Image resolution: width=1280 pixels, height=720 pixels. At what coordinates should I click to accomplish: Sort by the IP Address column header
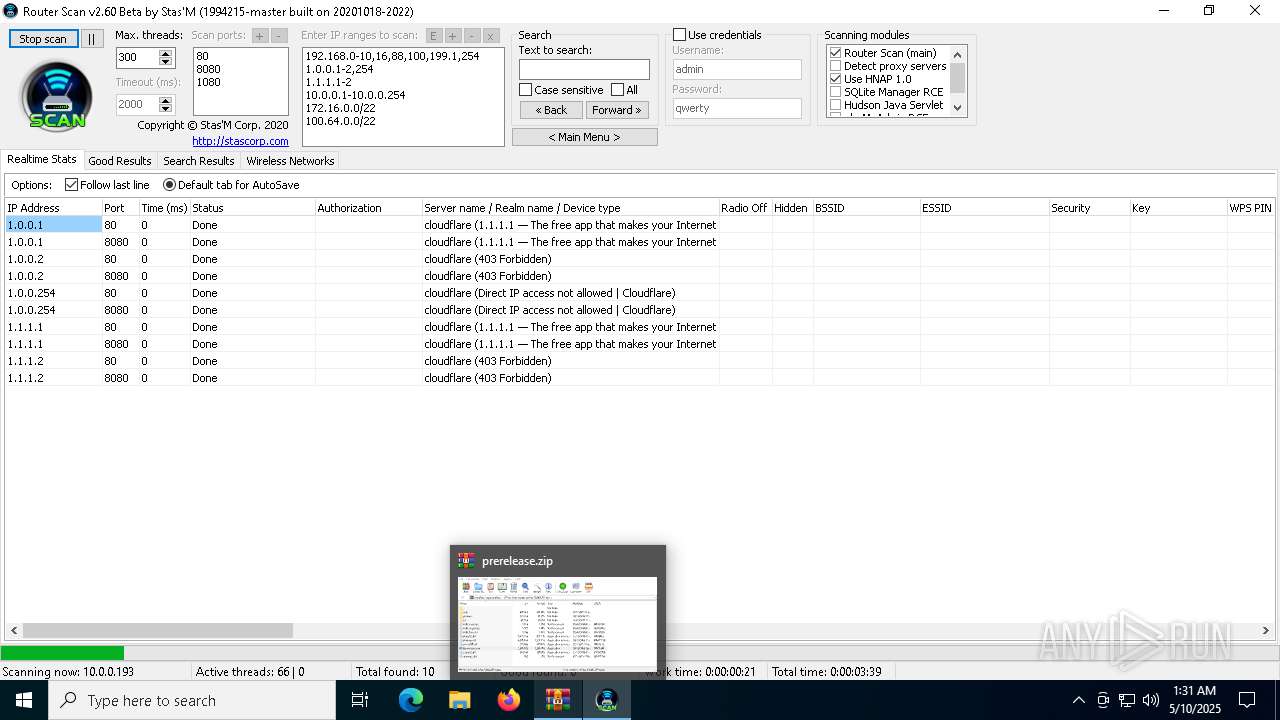pyautogui.click(x=53, y=208)
